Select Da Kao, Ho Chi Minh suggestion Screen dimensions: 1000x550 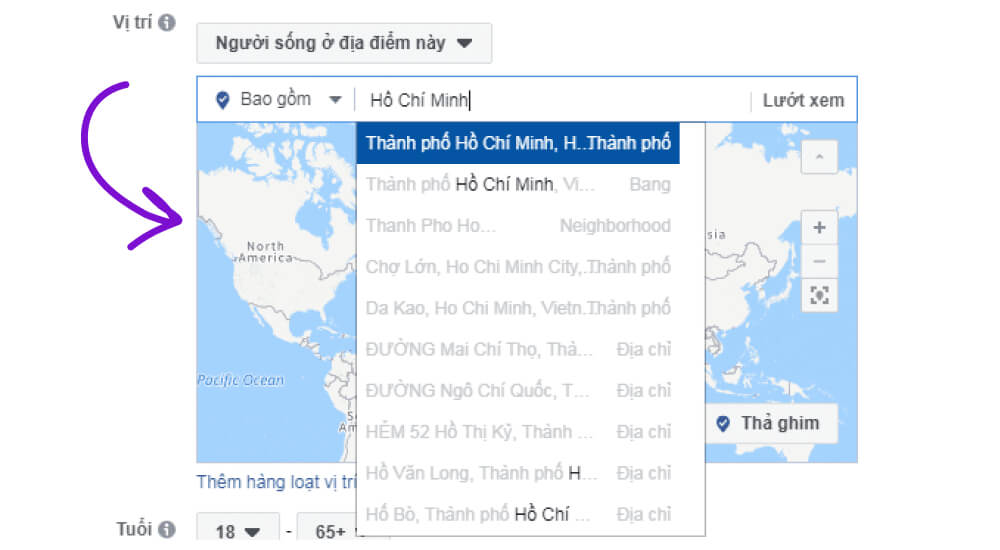coord(518,308)
